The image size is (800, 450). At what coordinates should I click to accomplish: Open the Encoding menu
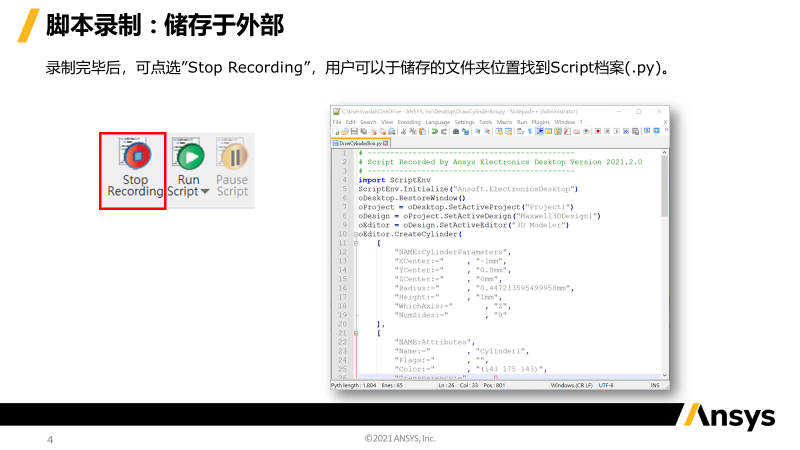click(409, 122)
